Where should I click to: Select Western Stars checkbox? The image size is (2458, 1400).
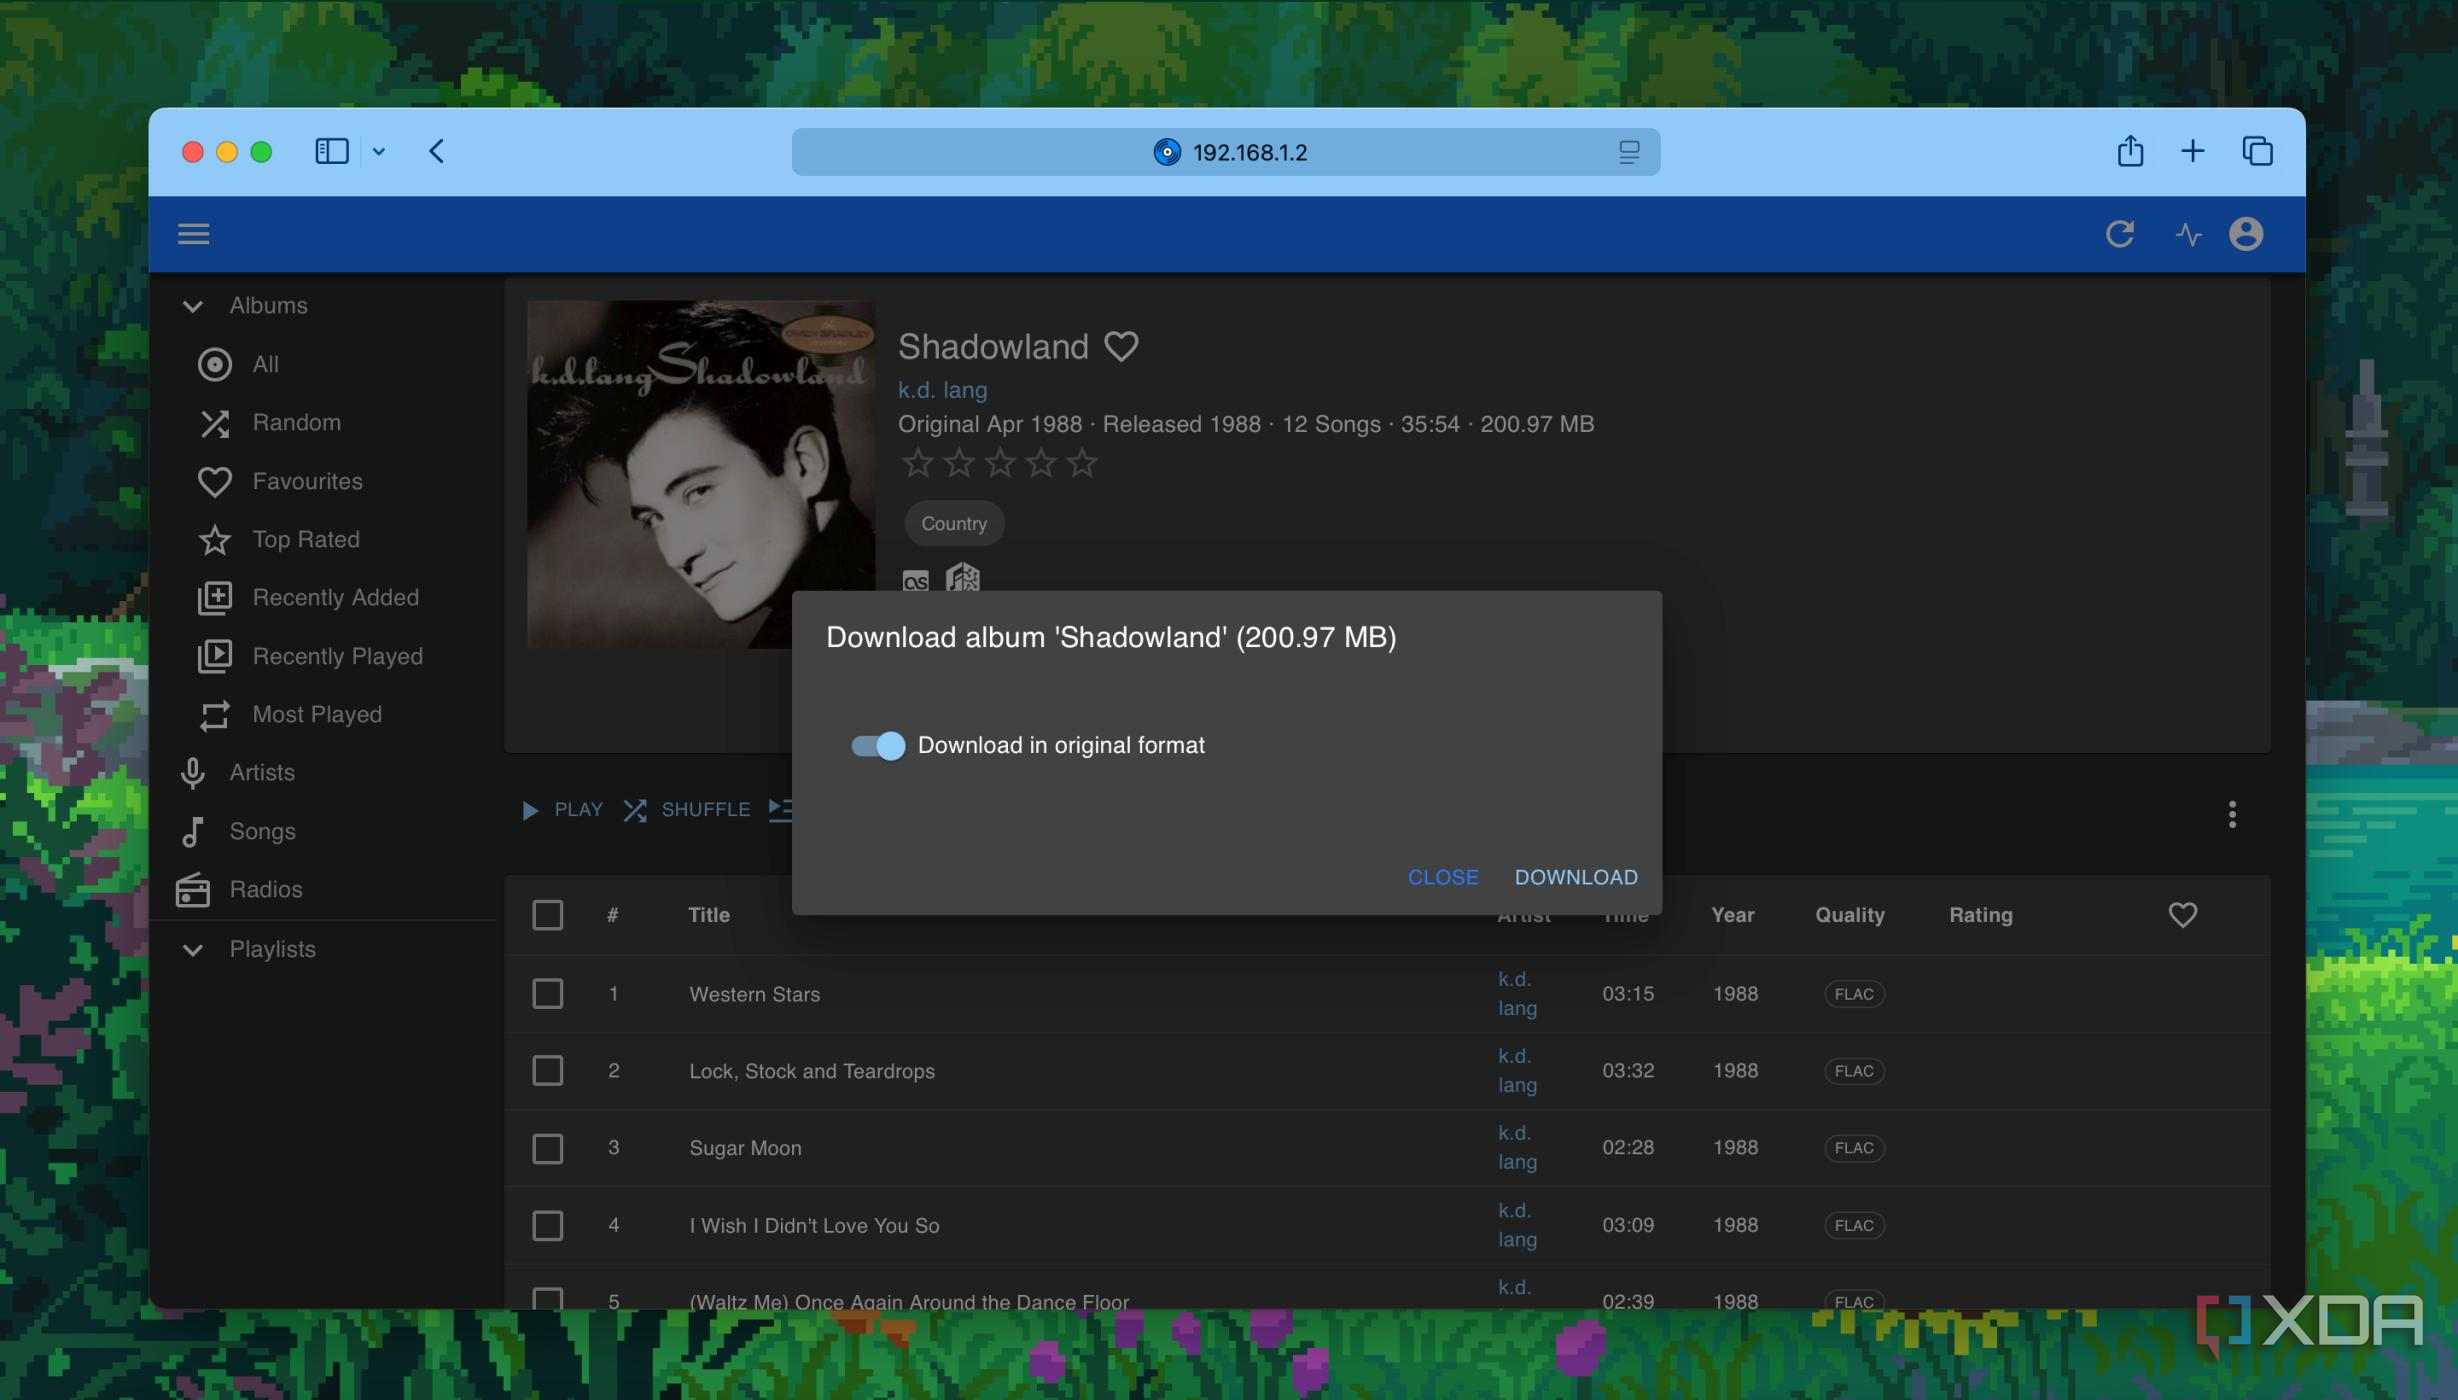coord(547,994)
